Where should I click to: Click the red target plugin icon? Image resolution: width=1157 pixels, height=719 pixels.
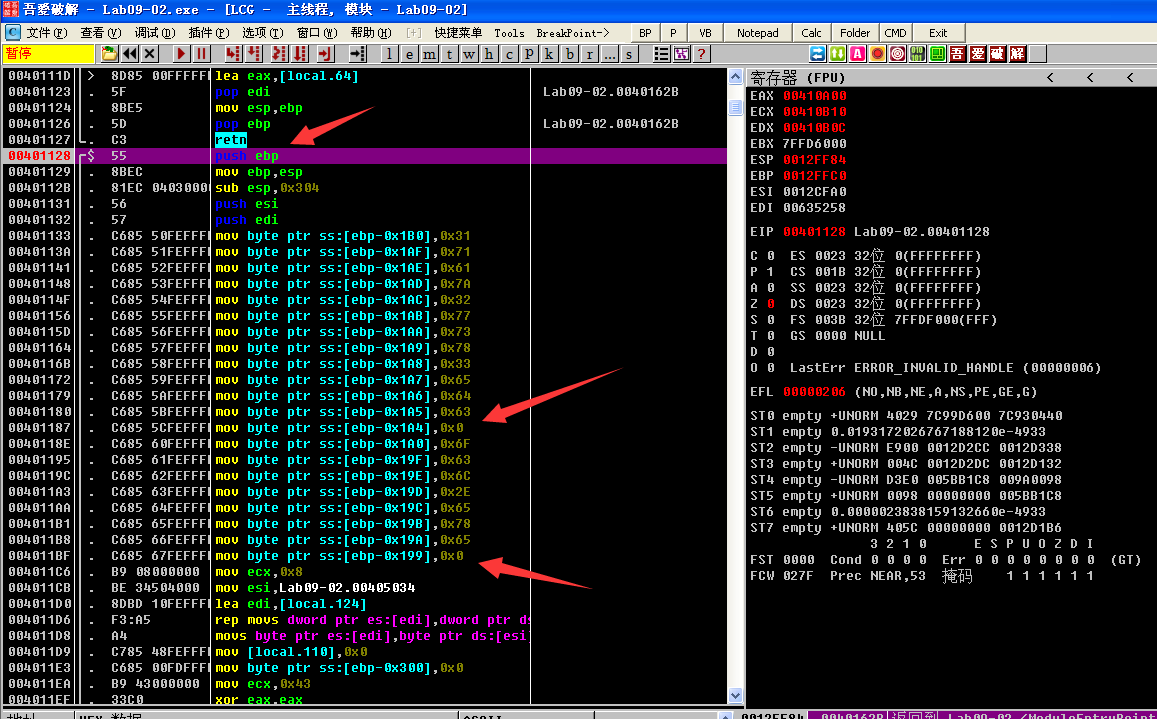[897, 54]
